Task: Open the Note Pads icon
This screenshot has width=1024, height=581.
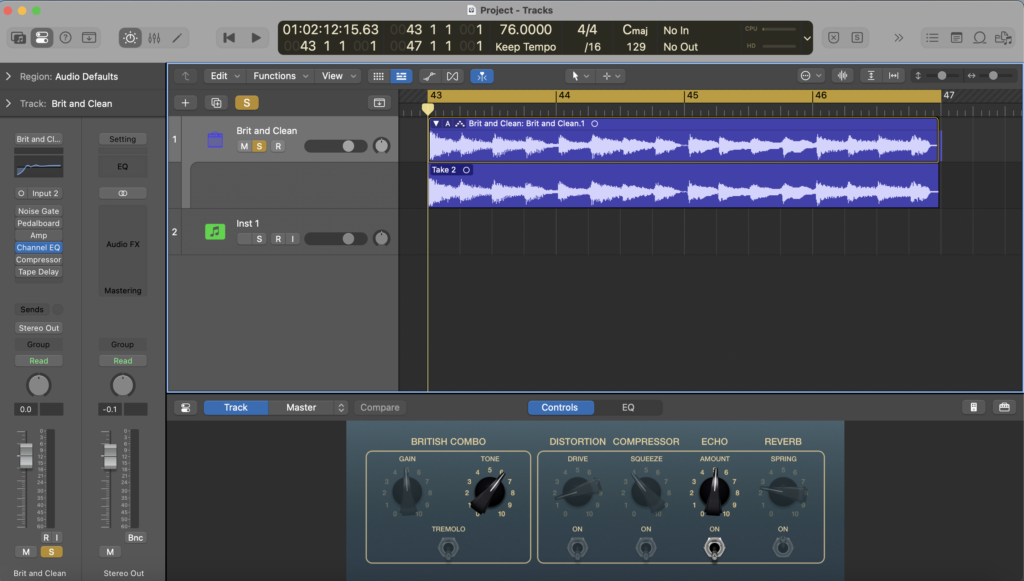Action: point(956,38)
